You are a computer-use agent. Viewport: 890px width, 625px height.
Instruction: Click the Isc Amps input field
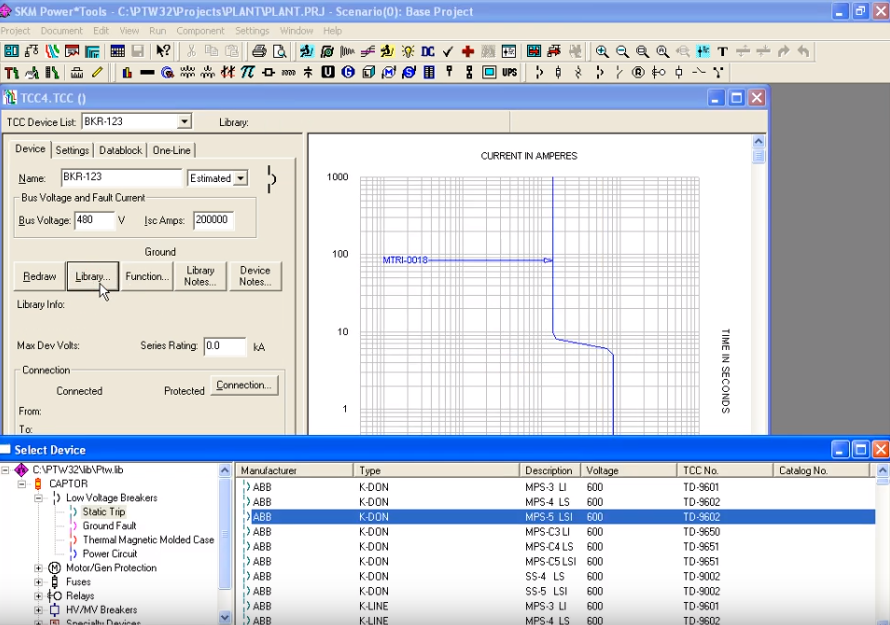point(214,220)
